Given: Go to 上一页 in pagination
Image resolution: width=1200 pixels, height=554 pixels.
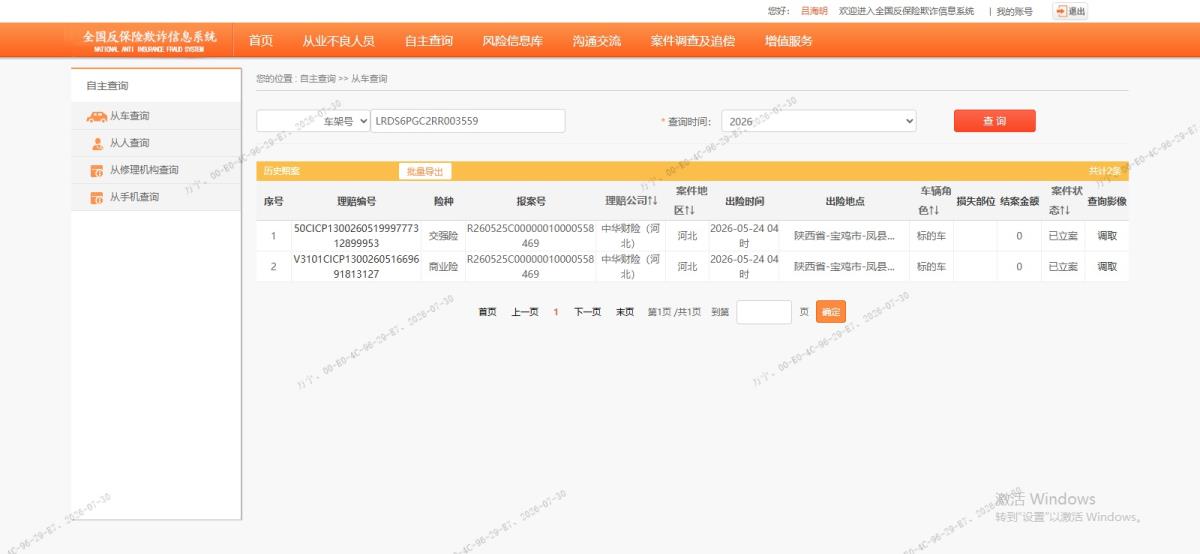Looking at the screenshot, I should (x=525, y=312).
